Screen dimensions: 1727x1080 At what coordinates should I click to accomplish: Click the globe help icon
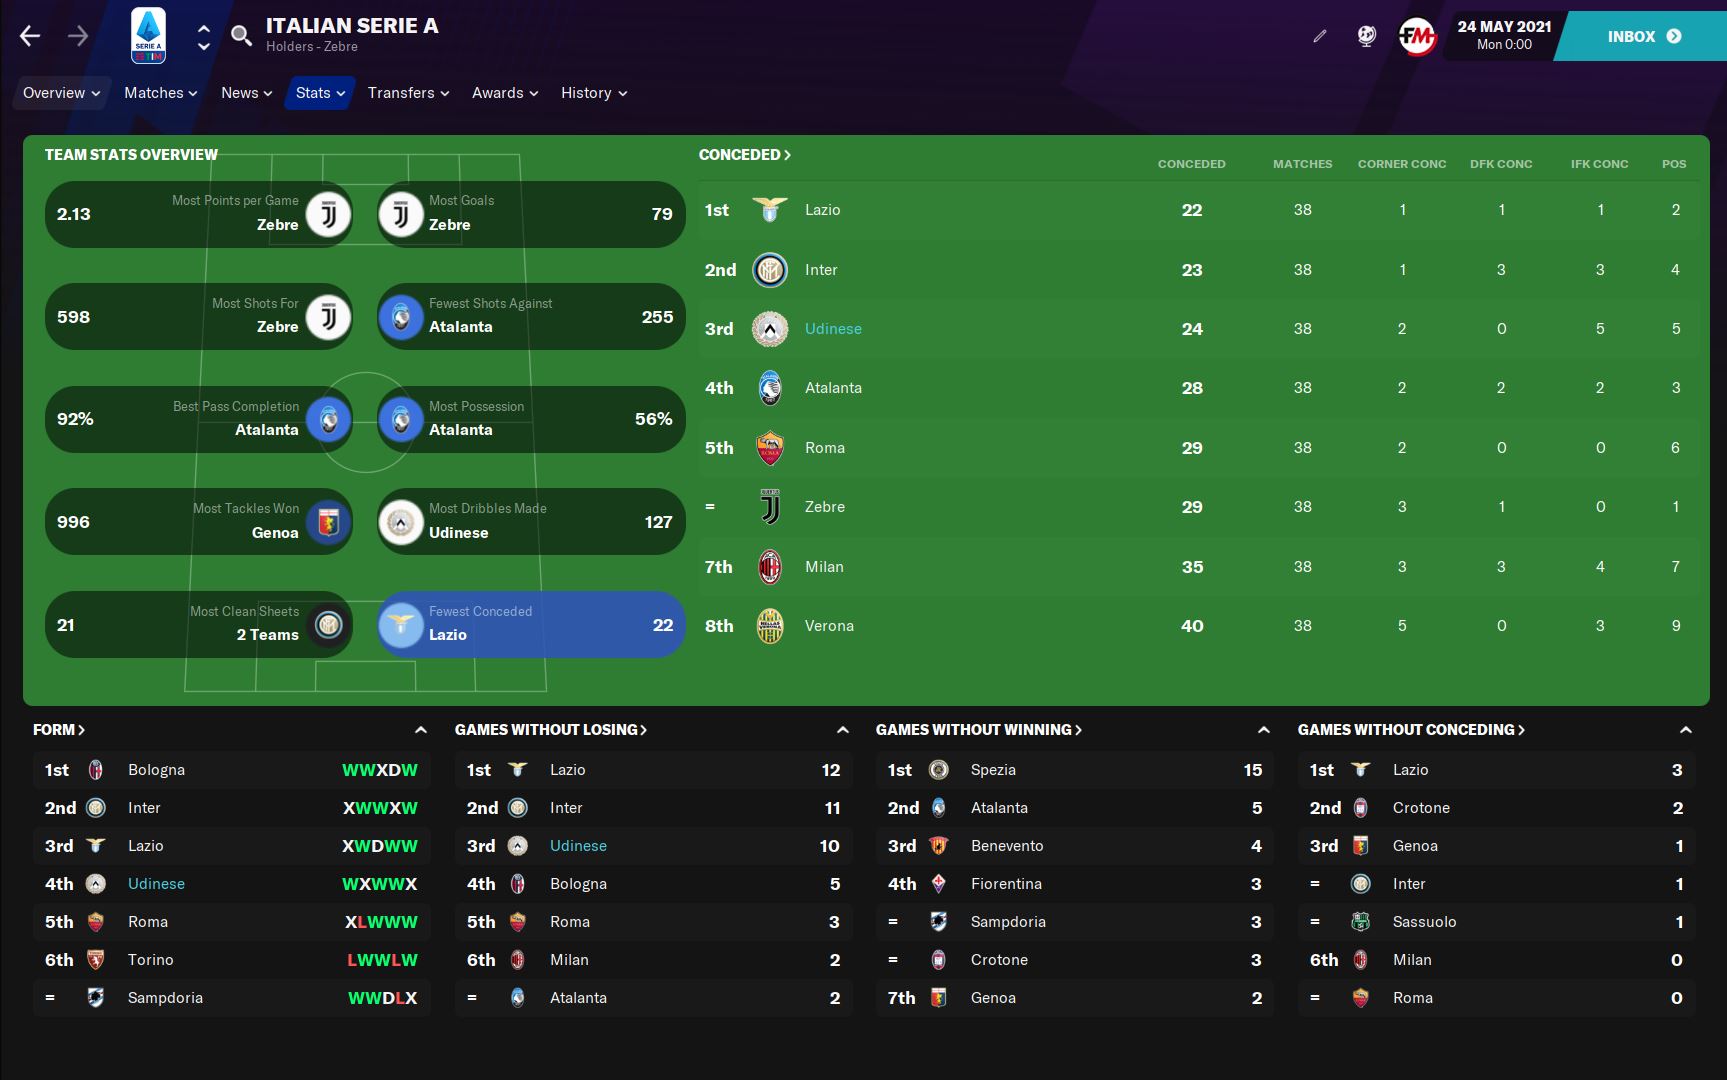[x=1366, y=37]
